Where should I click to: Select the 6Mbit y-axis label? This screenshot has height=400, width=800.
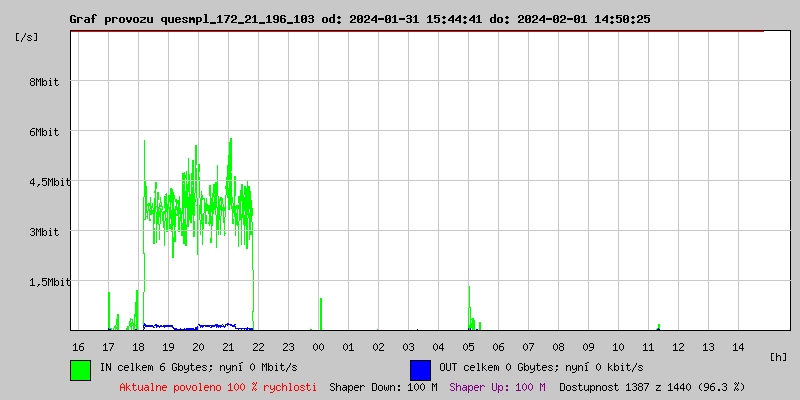coord(44,132)
